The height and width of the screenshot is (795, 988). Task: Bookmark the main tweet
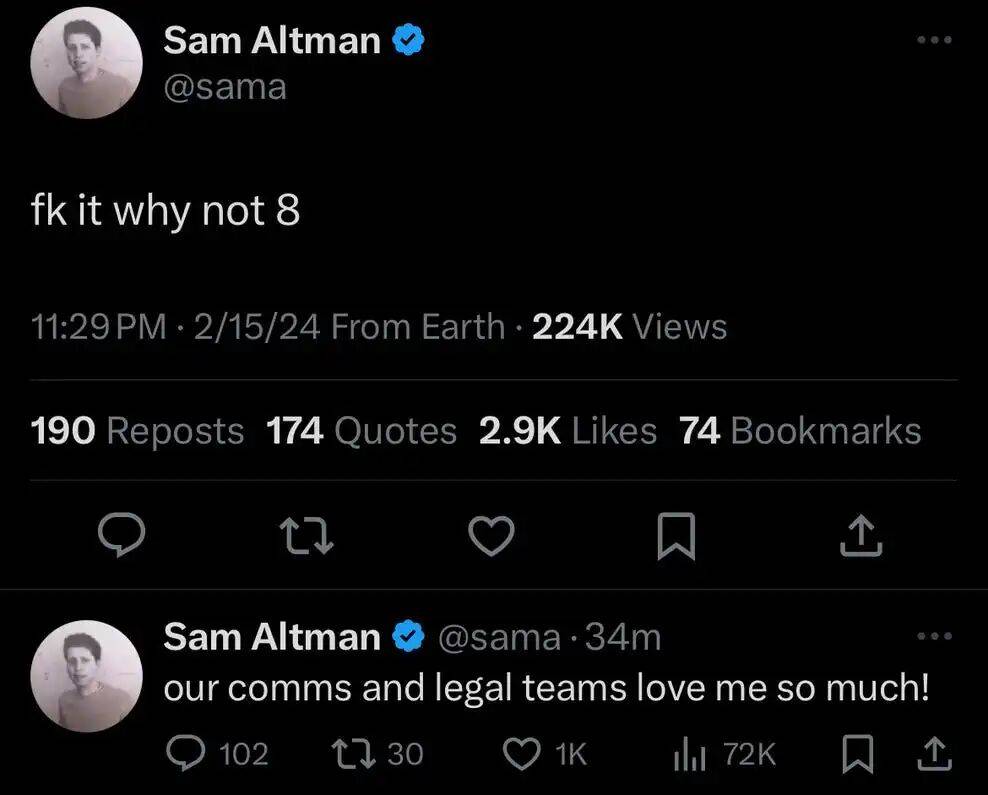pos(676,538)
